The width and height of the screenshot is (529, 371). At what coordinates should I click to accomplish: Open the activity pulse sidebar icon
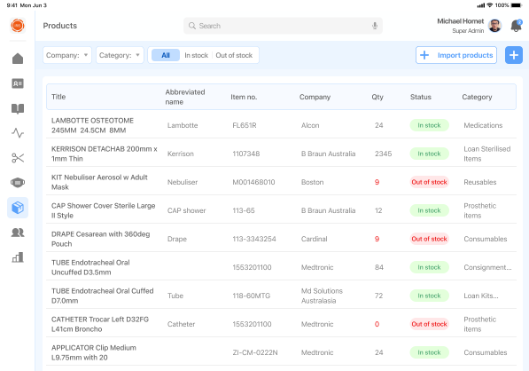click(18, 133)
